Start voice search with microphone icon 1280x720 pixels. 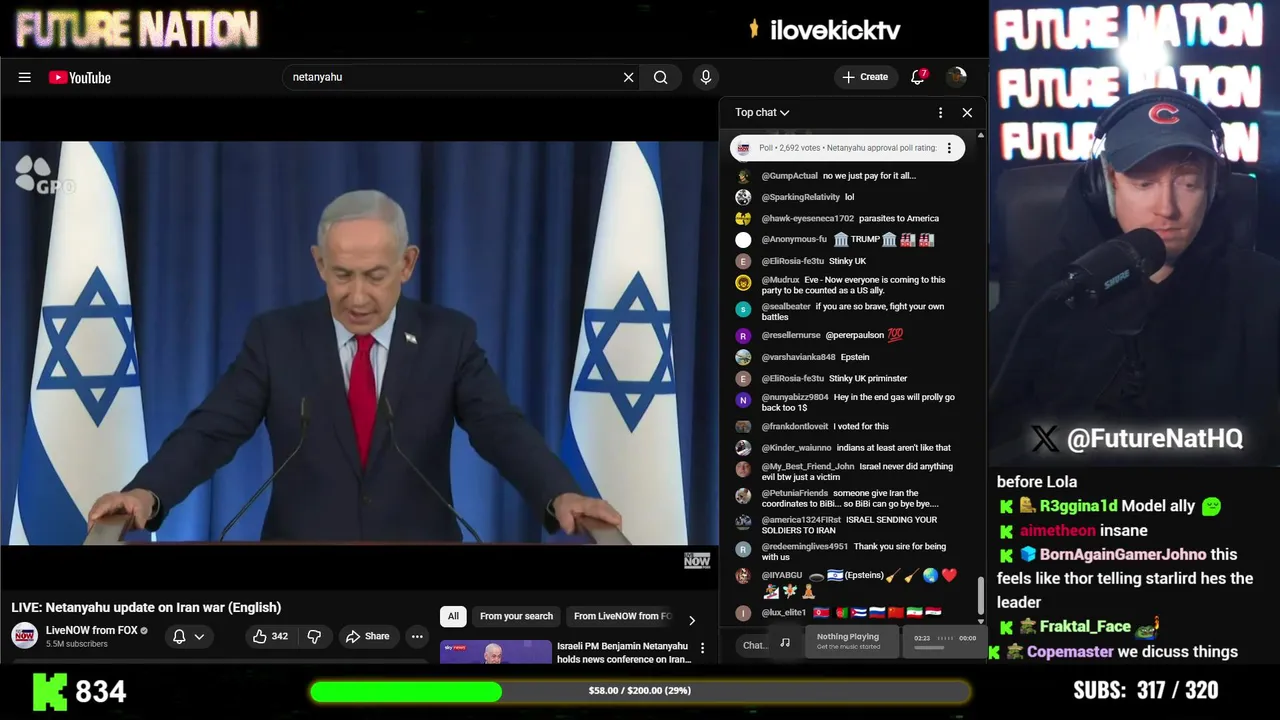point(706,77)
